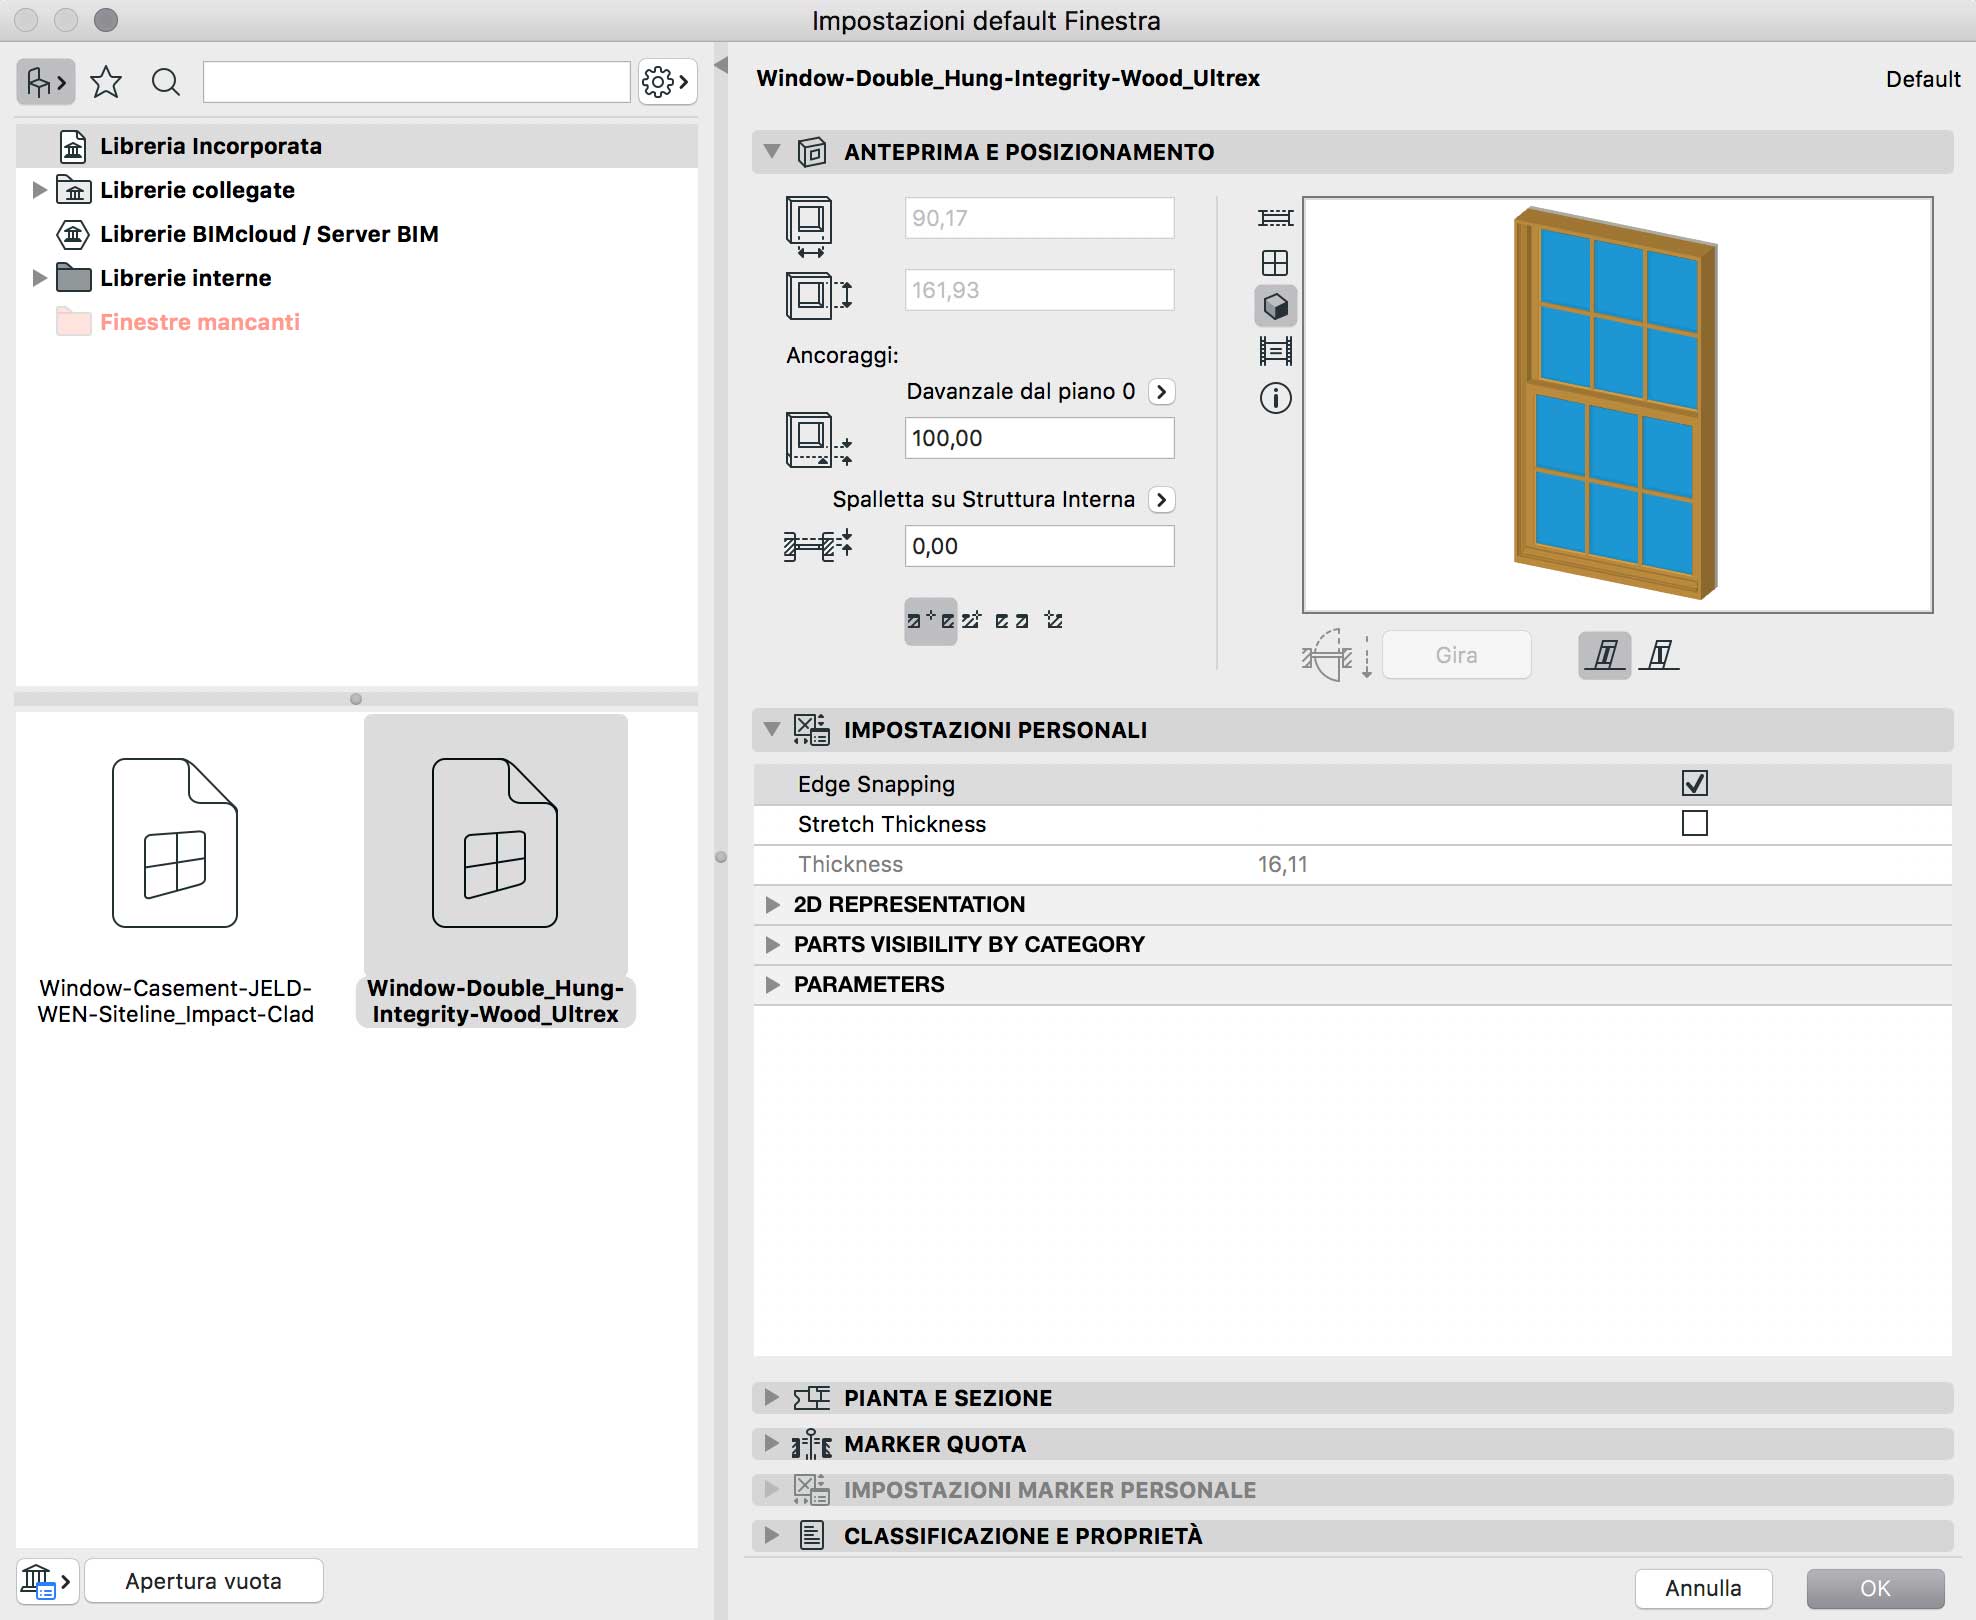Screen dimensions: 1976x1620
Task: Select the first reveal anchor toggle
Action: point(930,621)
